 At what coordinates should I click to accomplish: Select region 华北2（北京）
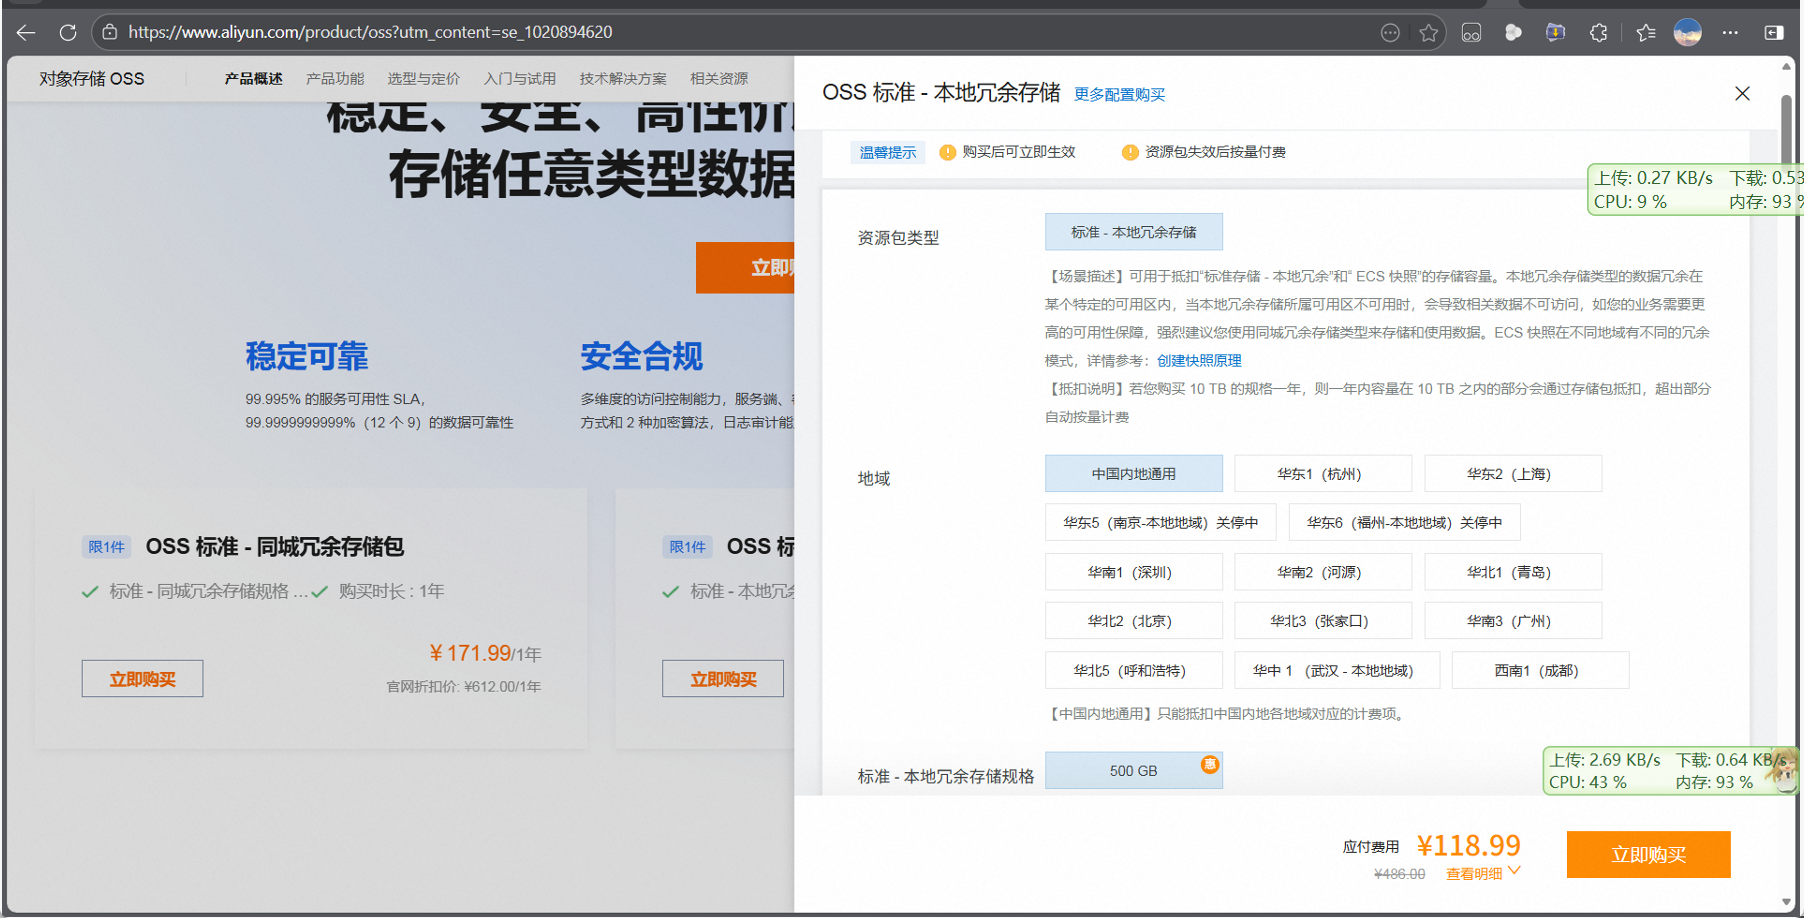point(1134,621)
